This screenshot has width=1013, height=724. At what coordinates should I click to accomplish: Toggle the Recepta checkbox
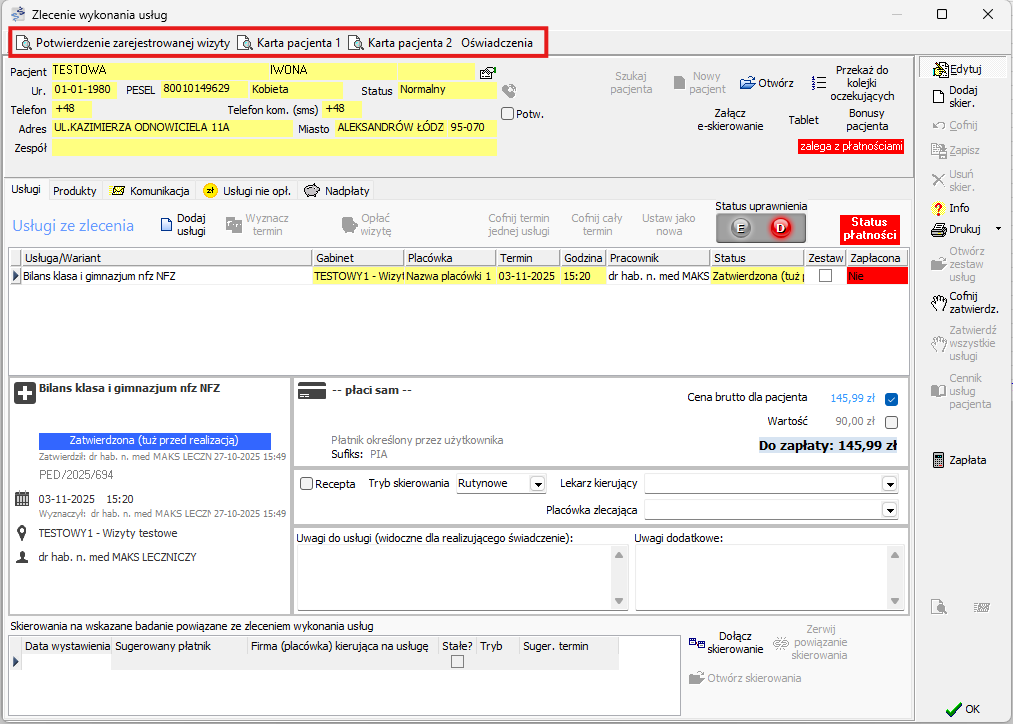[307, 484]
